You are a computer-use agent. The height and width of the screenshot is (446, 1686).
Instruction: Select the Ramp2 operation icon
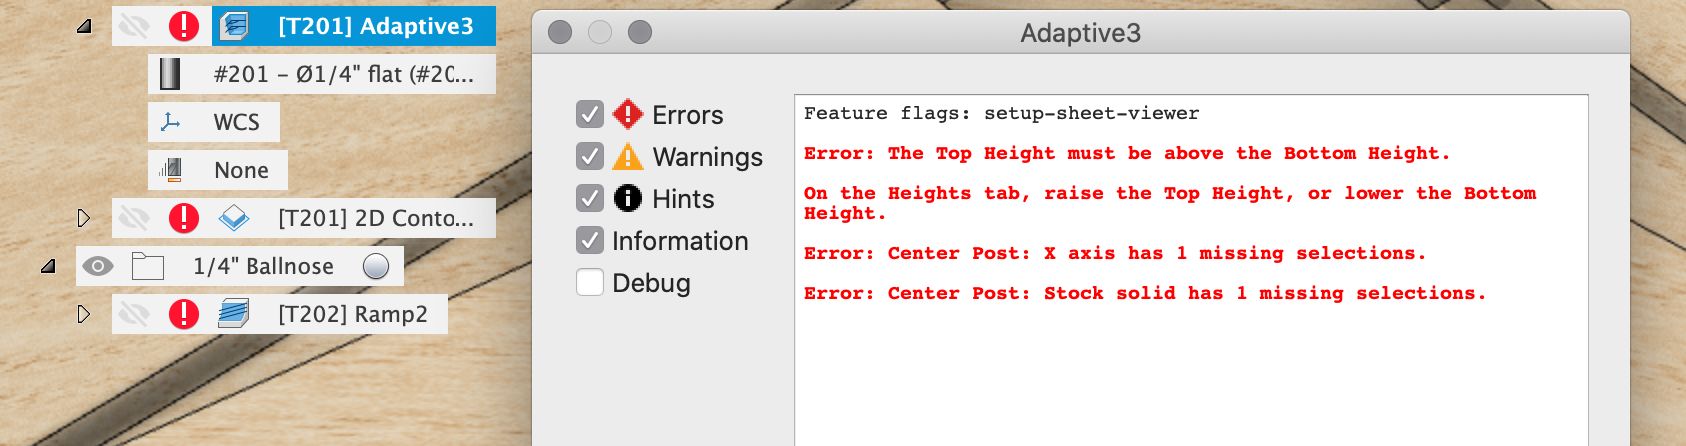coord(234,314)
